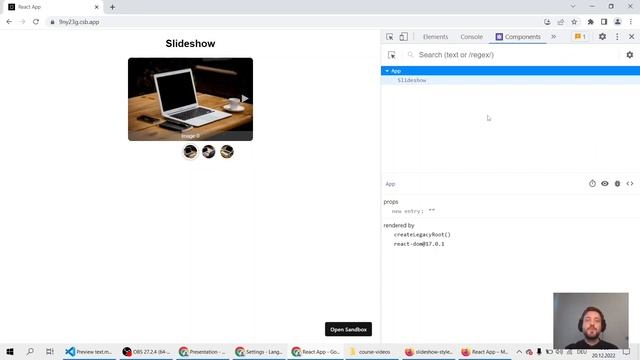Click the Slideshow heading
Screen dimensions: 640x360
(190, 44)
